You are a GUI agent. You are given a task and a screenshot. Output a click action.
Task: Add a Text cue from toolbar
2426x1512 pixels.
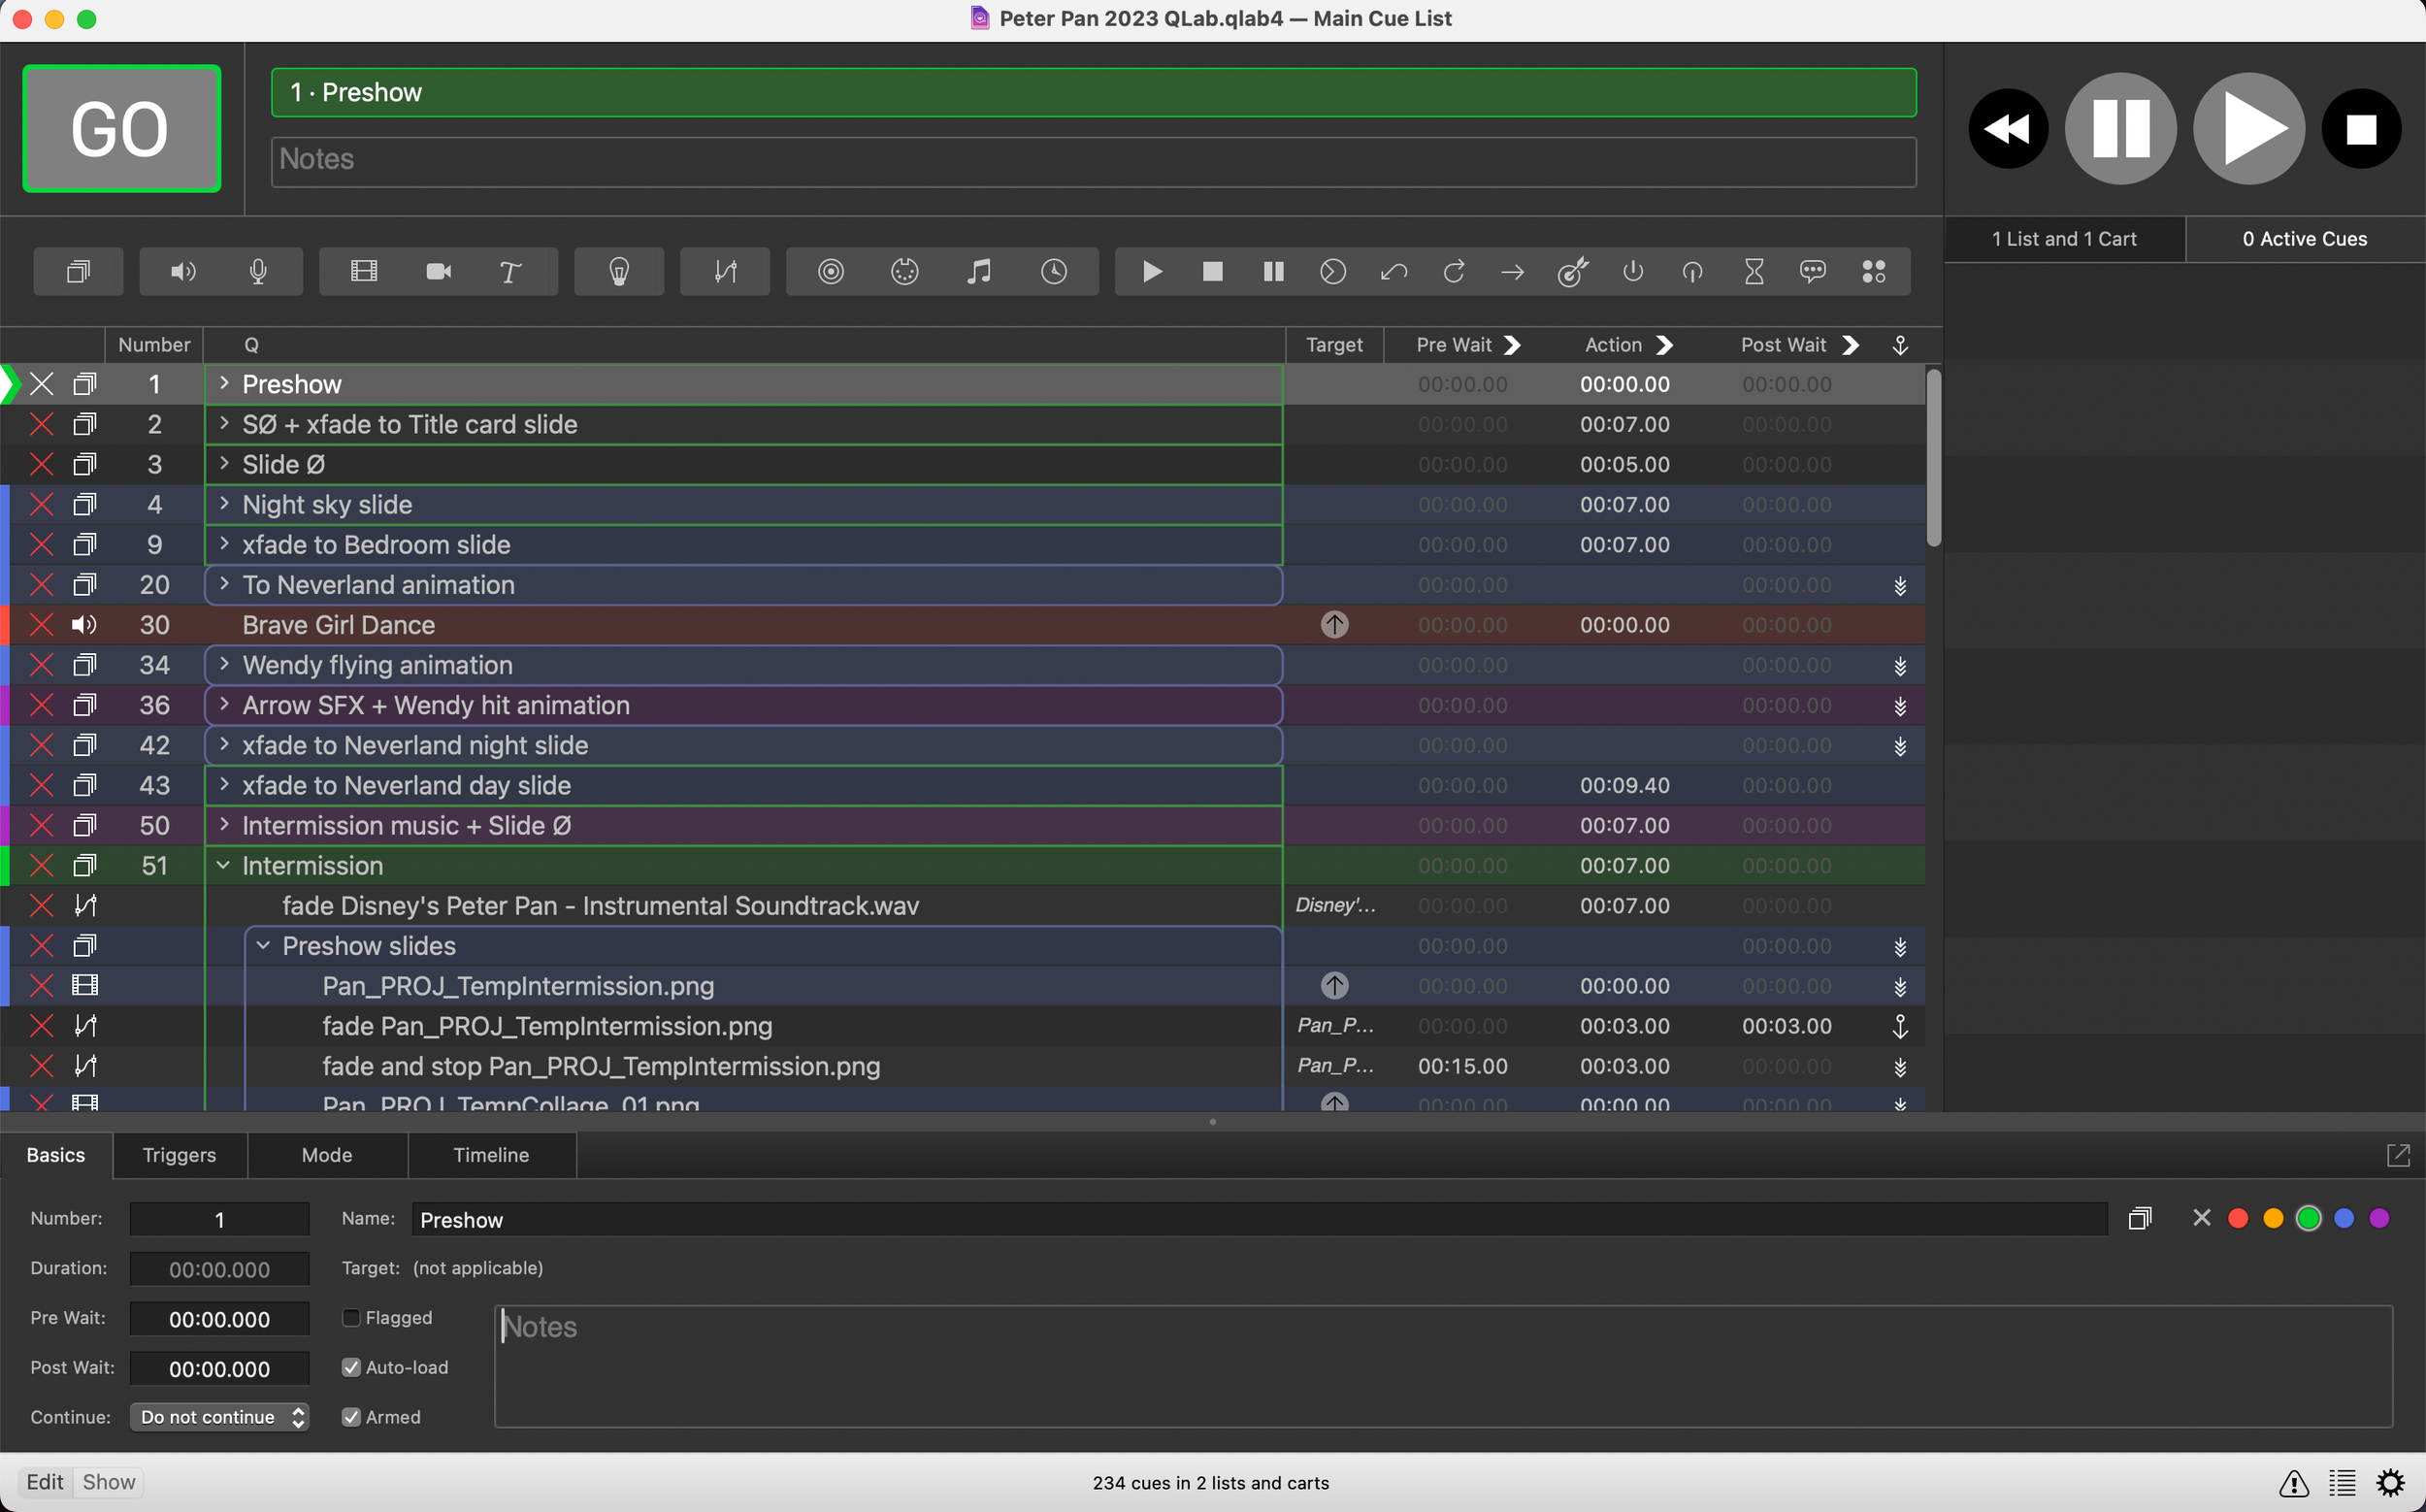click(x=510, y=272)
